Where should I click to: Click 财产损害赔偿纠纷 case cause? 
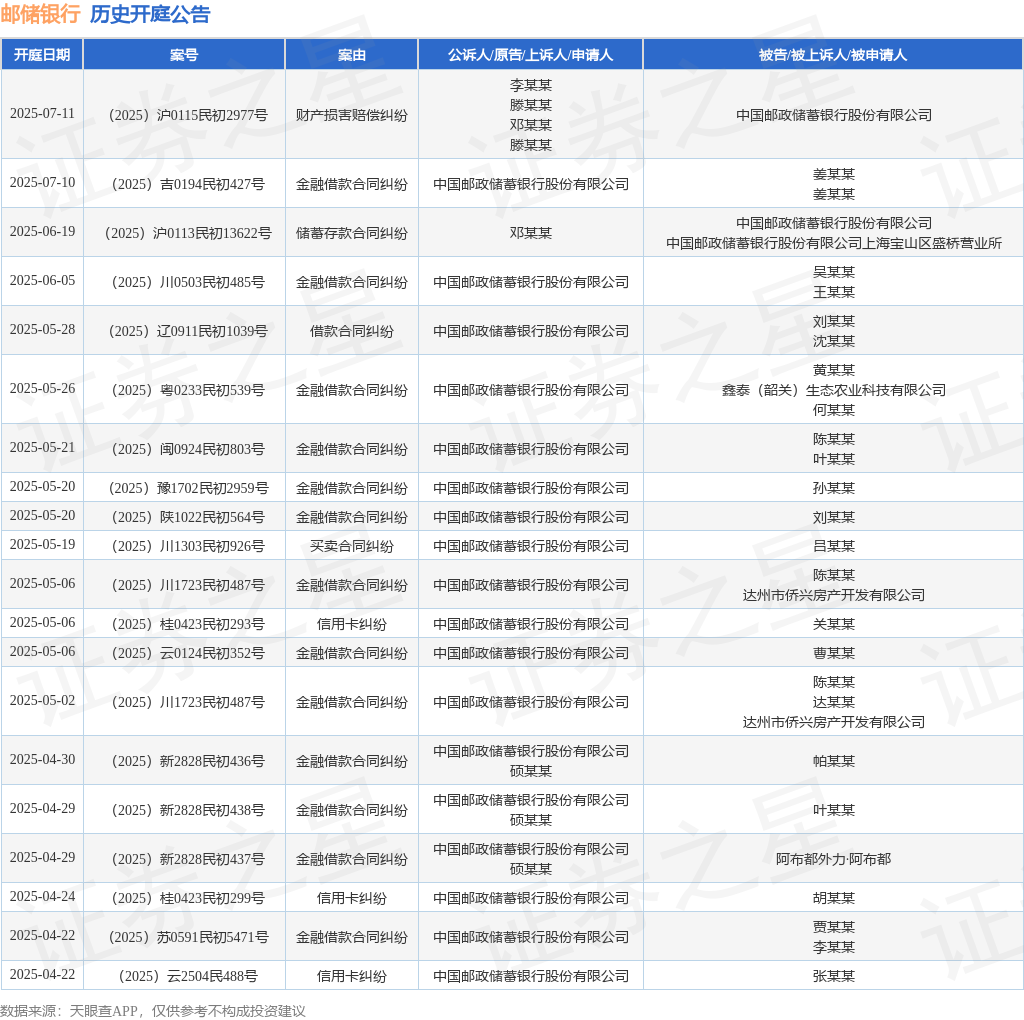pos(351,115)
